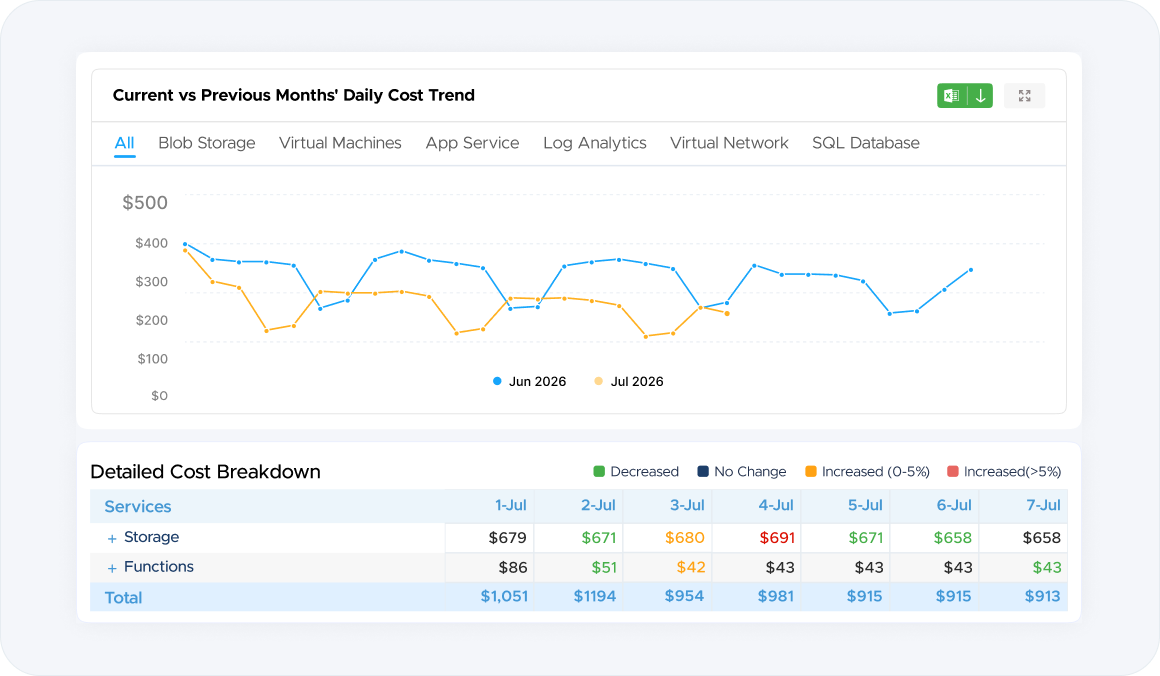
Task: Click the $0 y-axis label
Action: pos(159,396)
